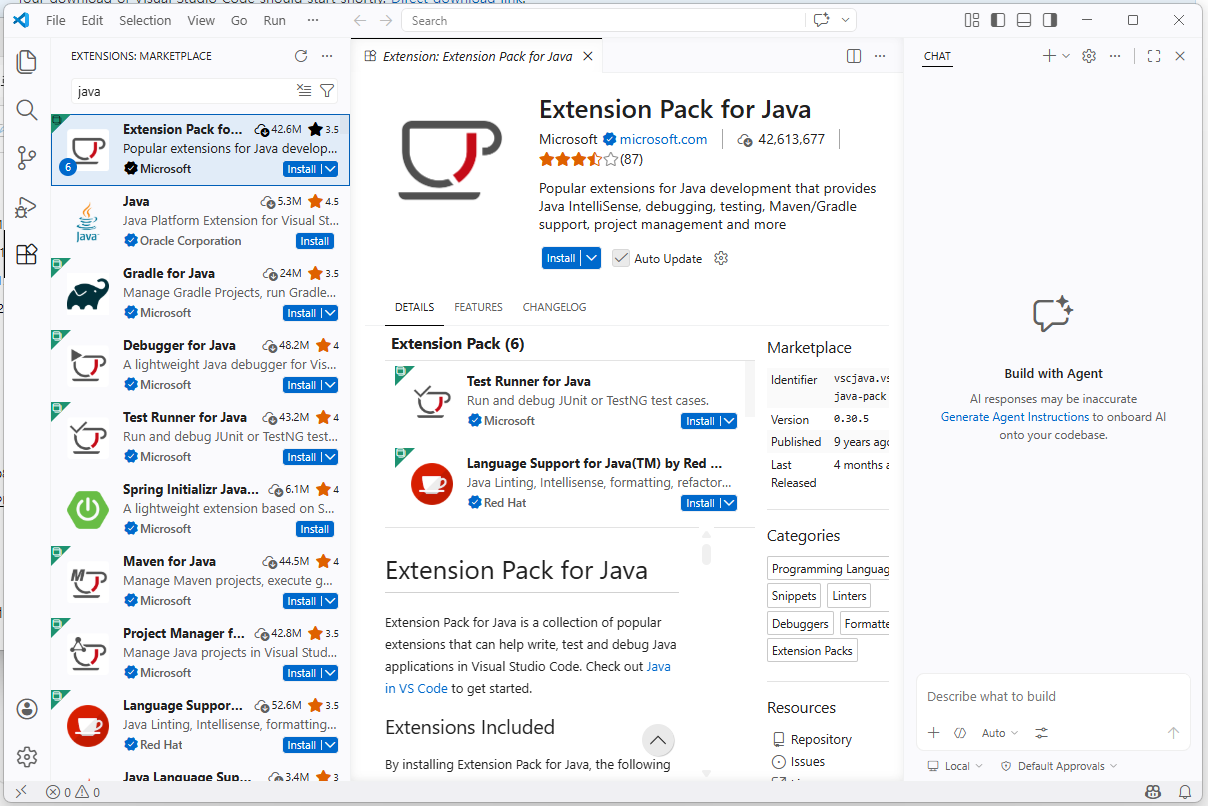Select the DETAILS tab
The height and width of the screenshot is (806, 1208).
tap(414, 307)
